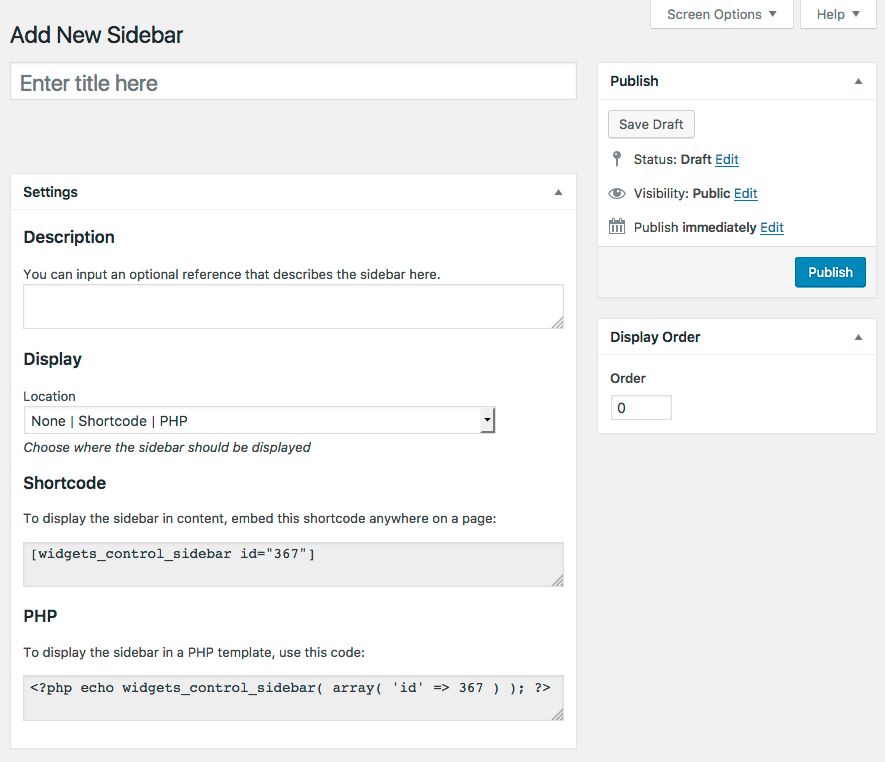The width and height of the screenshot is (885, 762).
Task: Edit the publish immediately schedule
Action: coord(772,227)
